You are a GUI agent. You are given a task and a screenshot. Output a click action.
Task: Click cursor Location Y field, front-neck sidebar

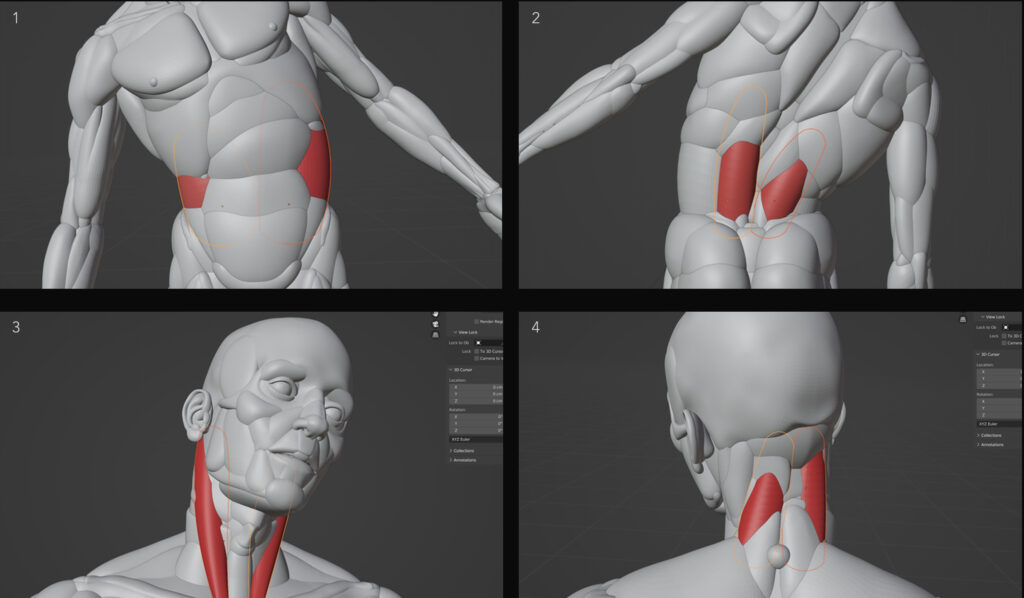pos(475,394)
